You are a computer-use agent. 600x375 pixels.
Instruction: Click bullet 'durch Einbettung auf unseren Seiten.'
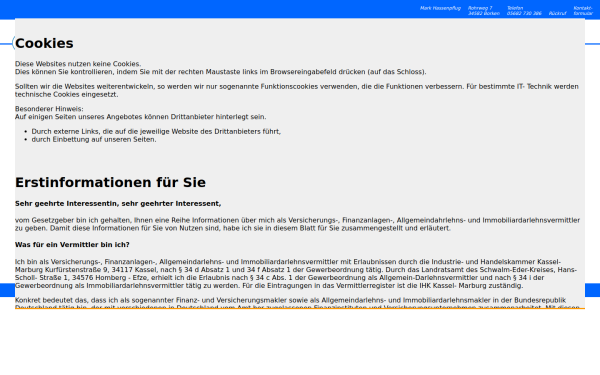(x=94, y=139)
